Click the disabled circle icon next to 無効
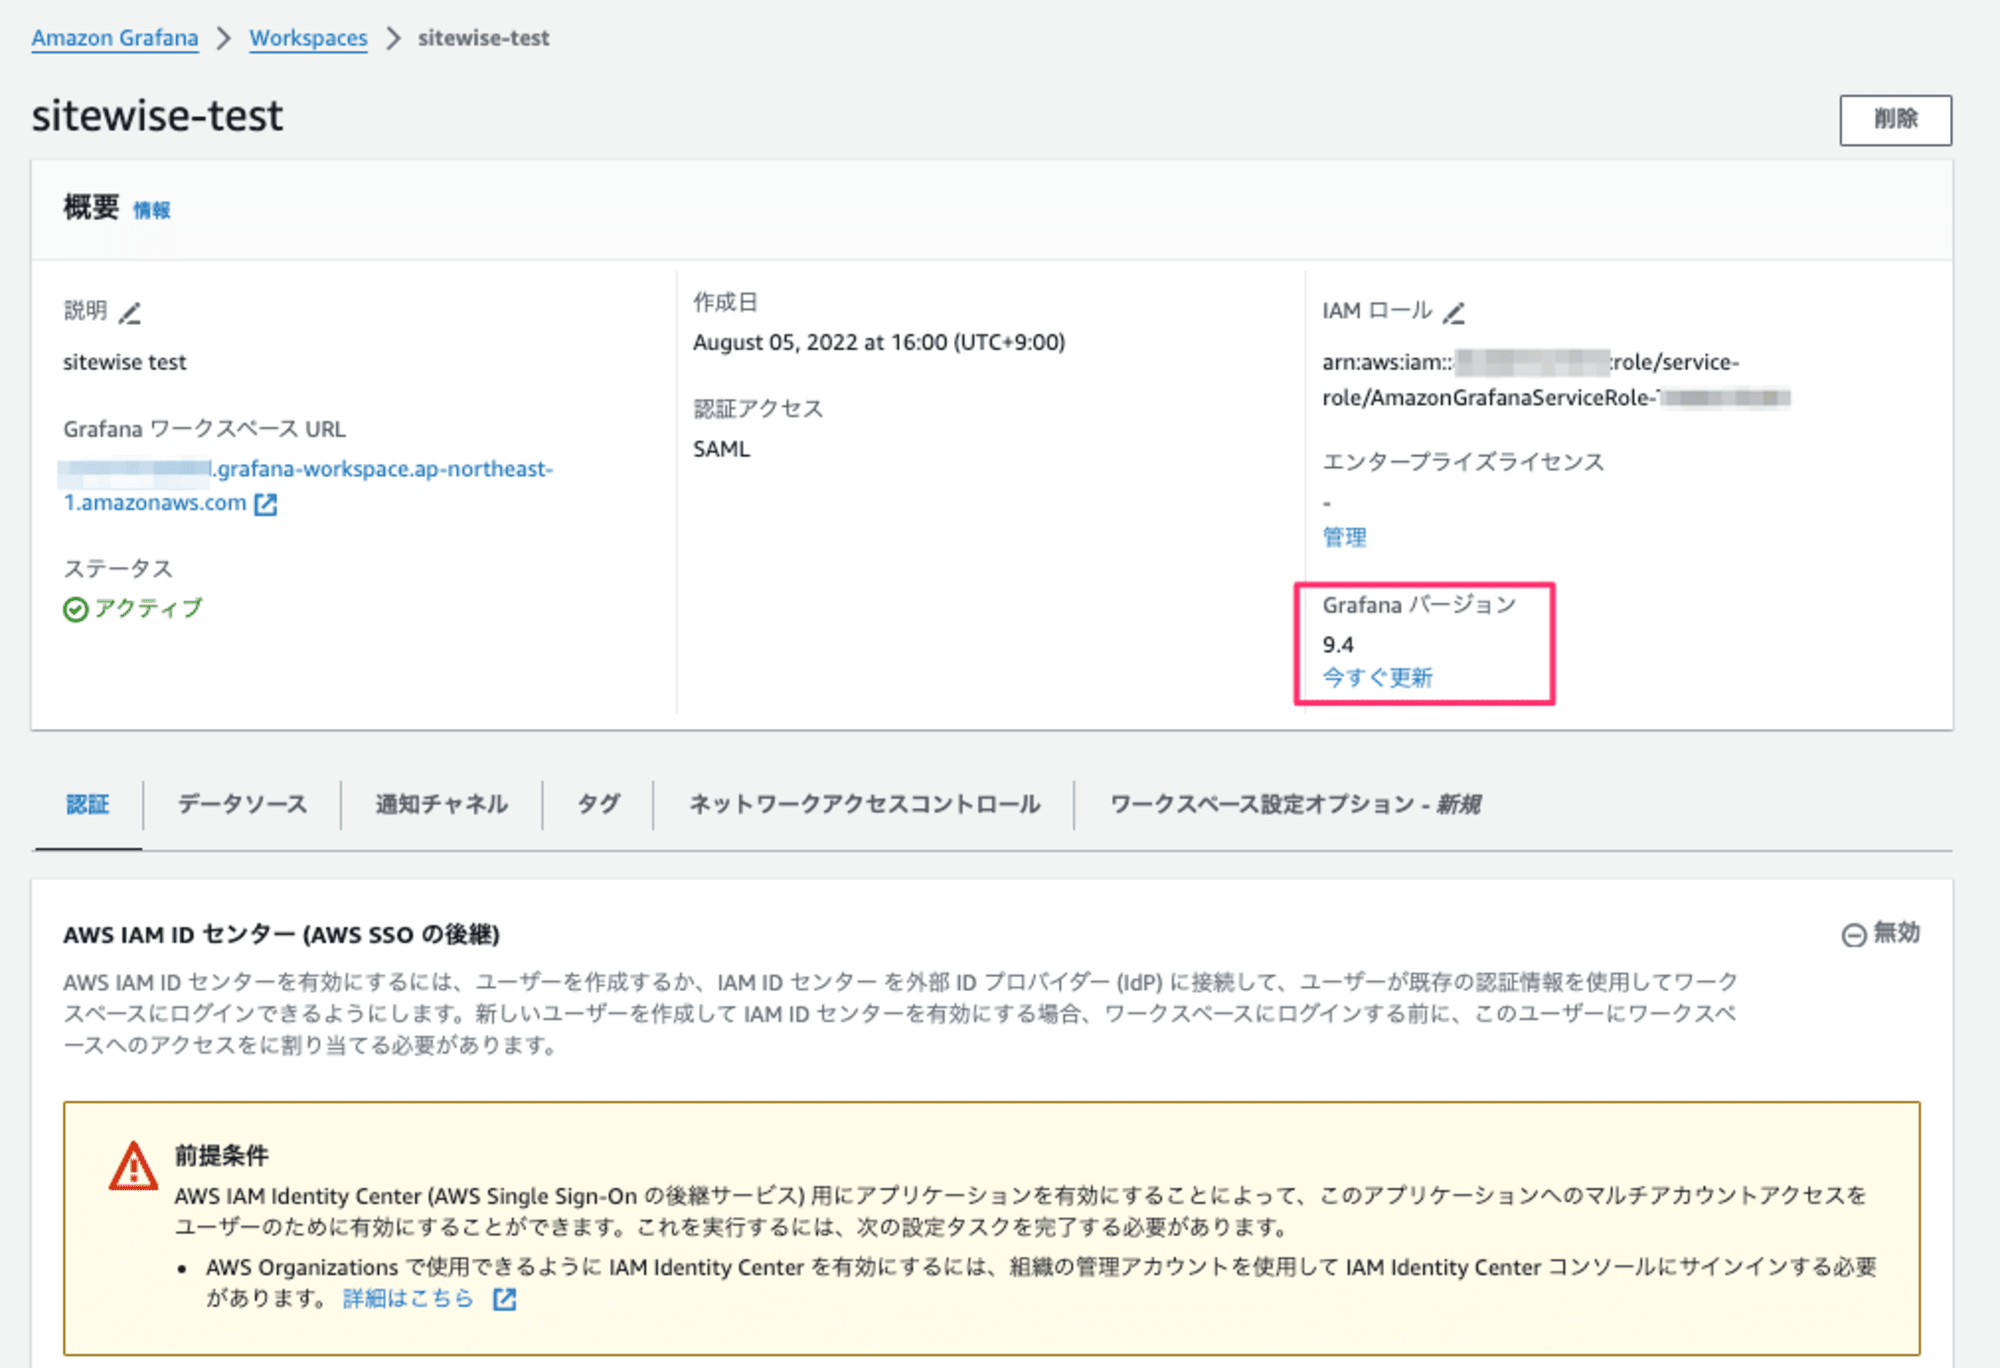The image size is (2000, 1368). [1853, 934]
